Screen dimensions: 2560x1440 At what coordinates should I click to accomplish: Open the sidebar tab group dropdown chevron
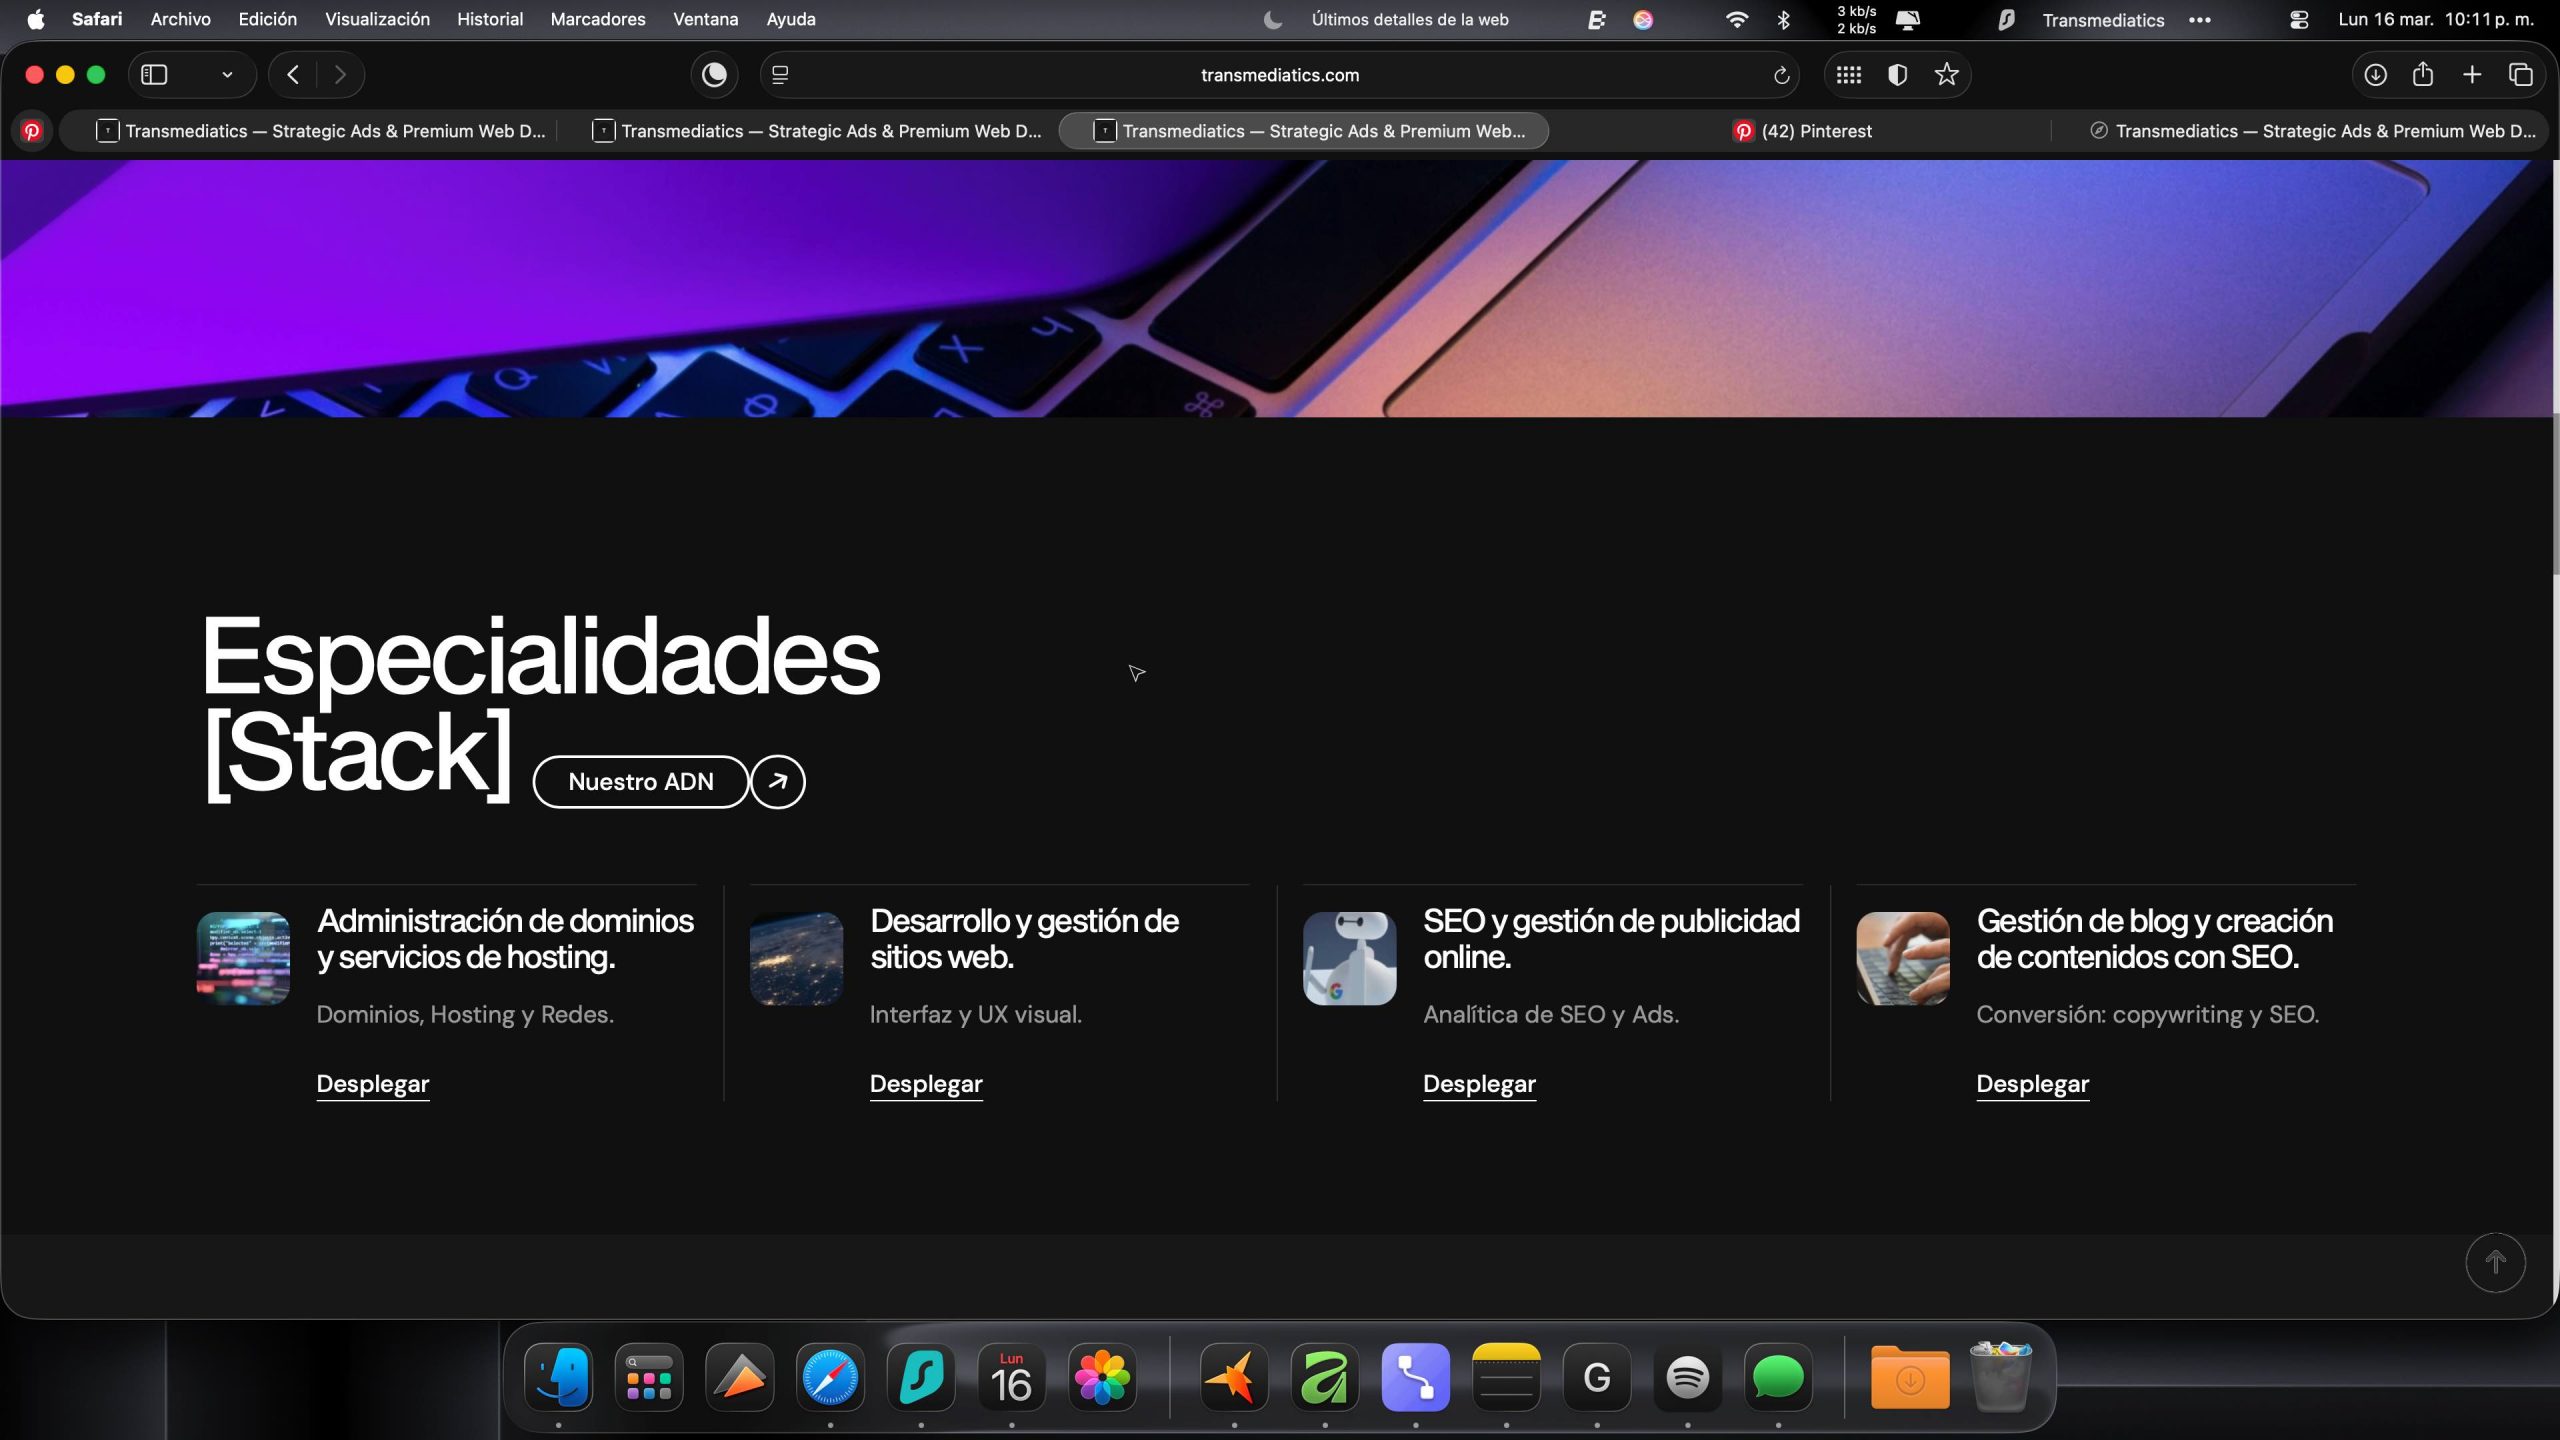pos(227,75)
